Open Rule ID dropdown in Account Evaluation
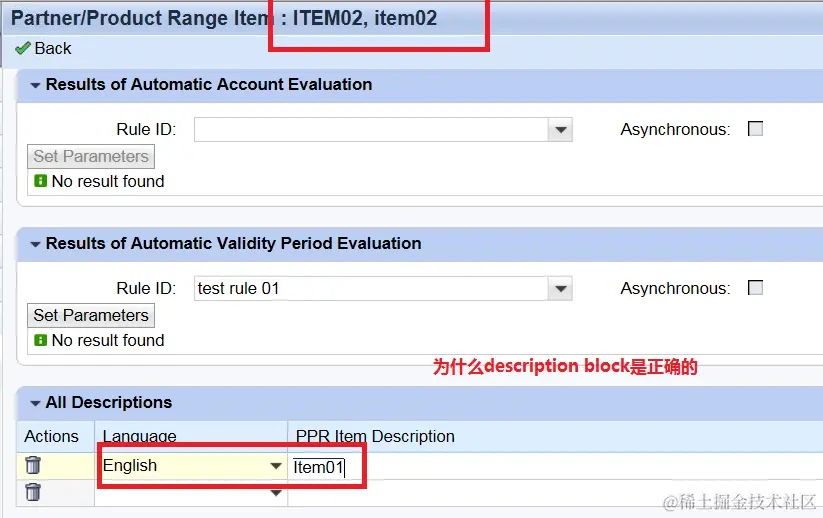 [560, 130]
